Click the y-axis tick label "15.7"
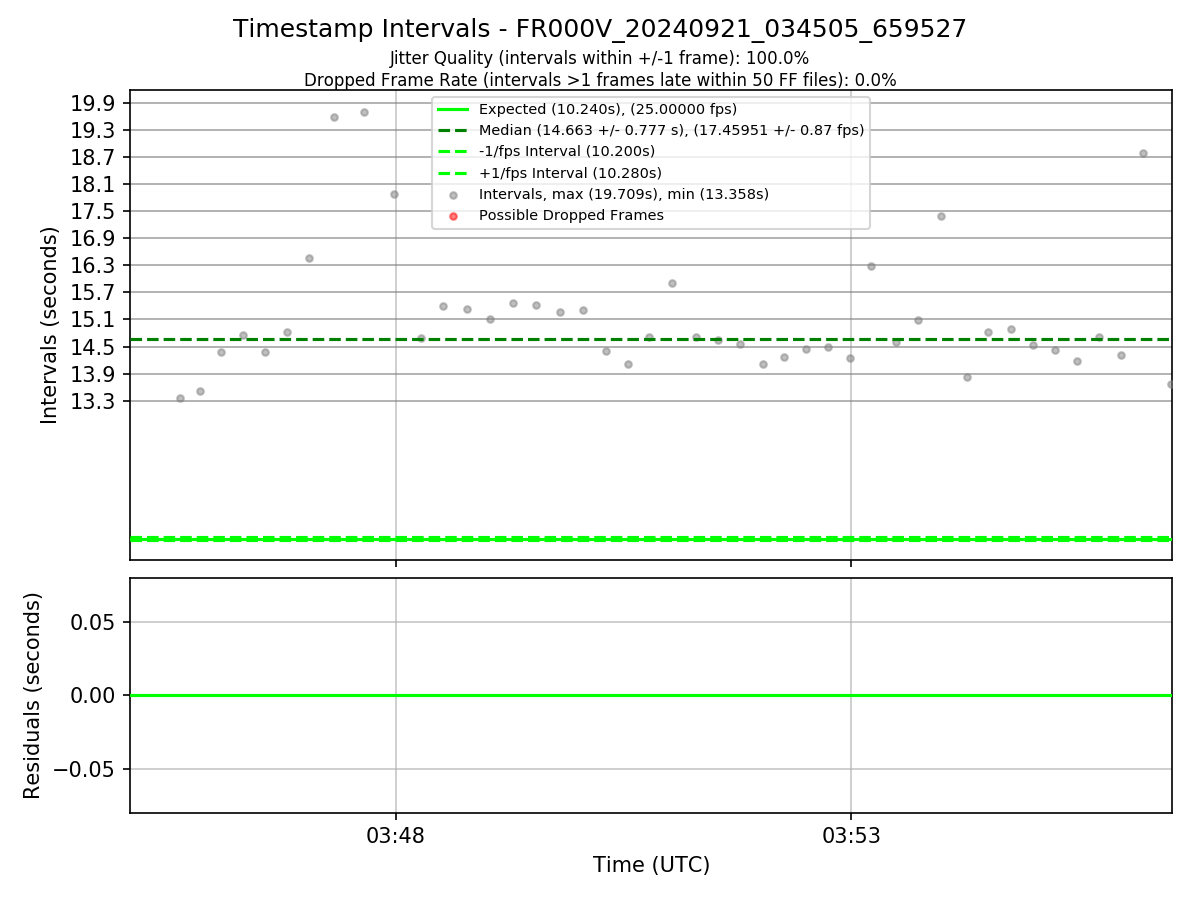Image resolution: width=1200 pixels, height=900 pixels. [x=93, y=292]
